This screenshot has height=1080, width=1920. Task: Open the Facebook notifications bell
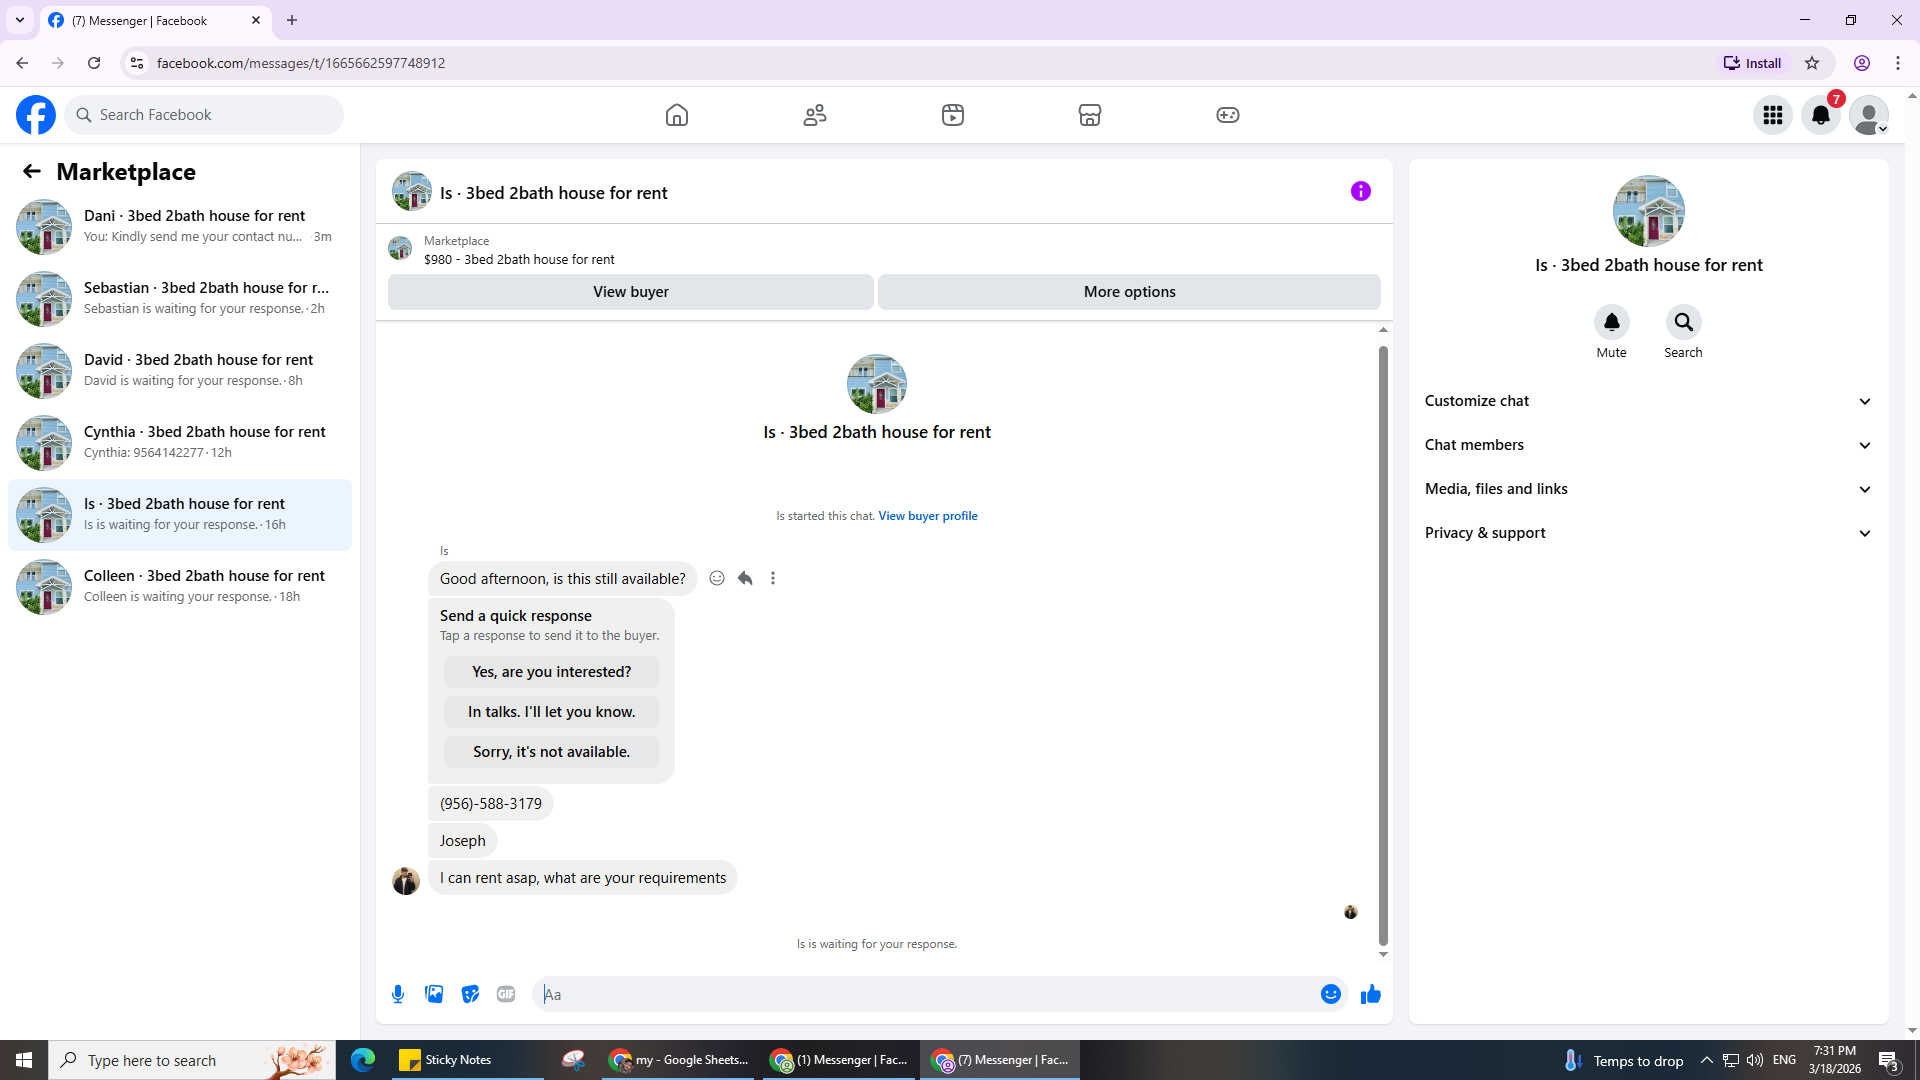pyautogui.click(x=1821, y=115)
